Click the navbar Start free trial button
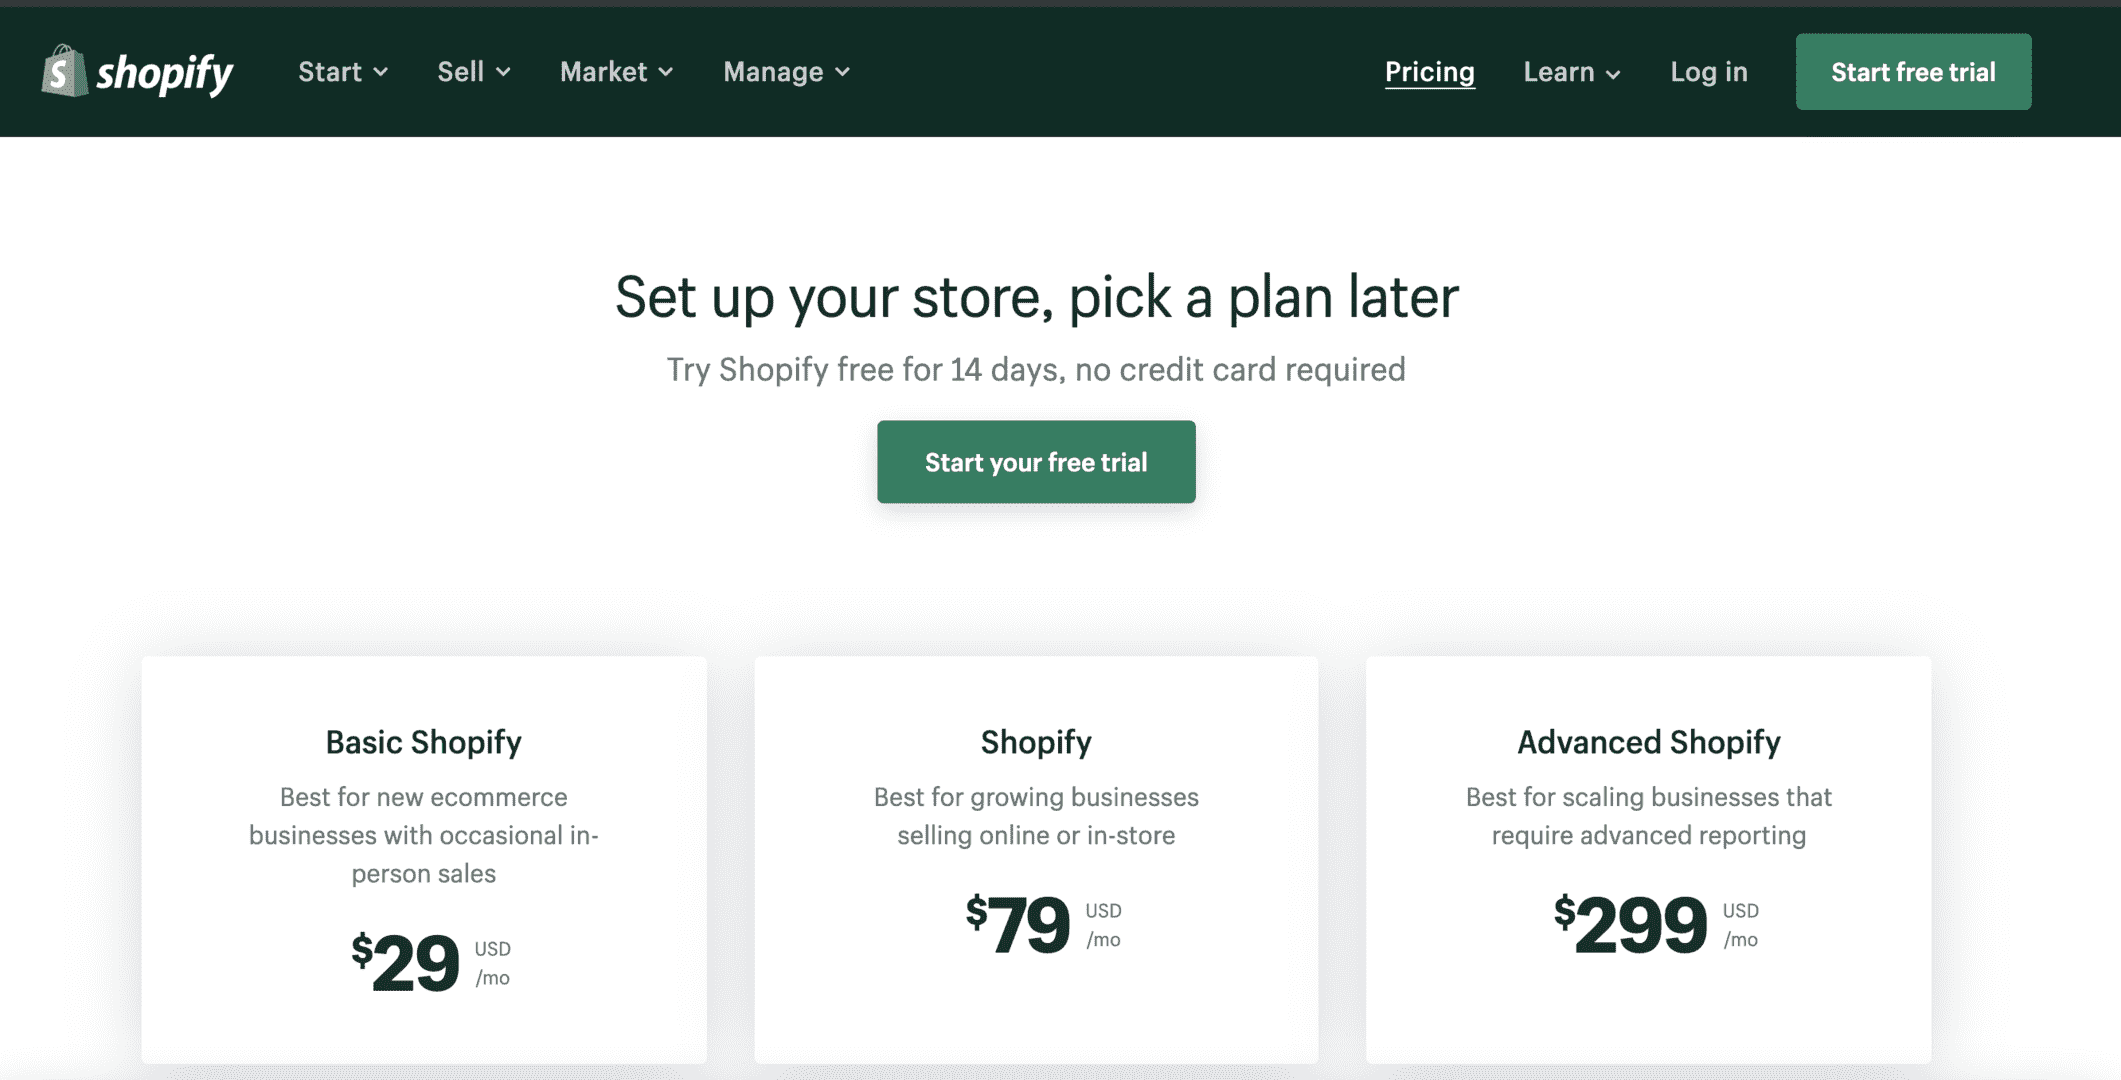2121x1080 pixels. coord(1913,72)
